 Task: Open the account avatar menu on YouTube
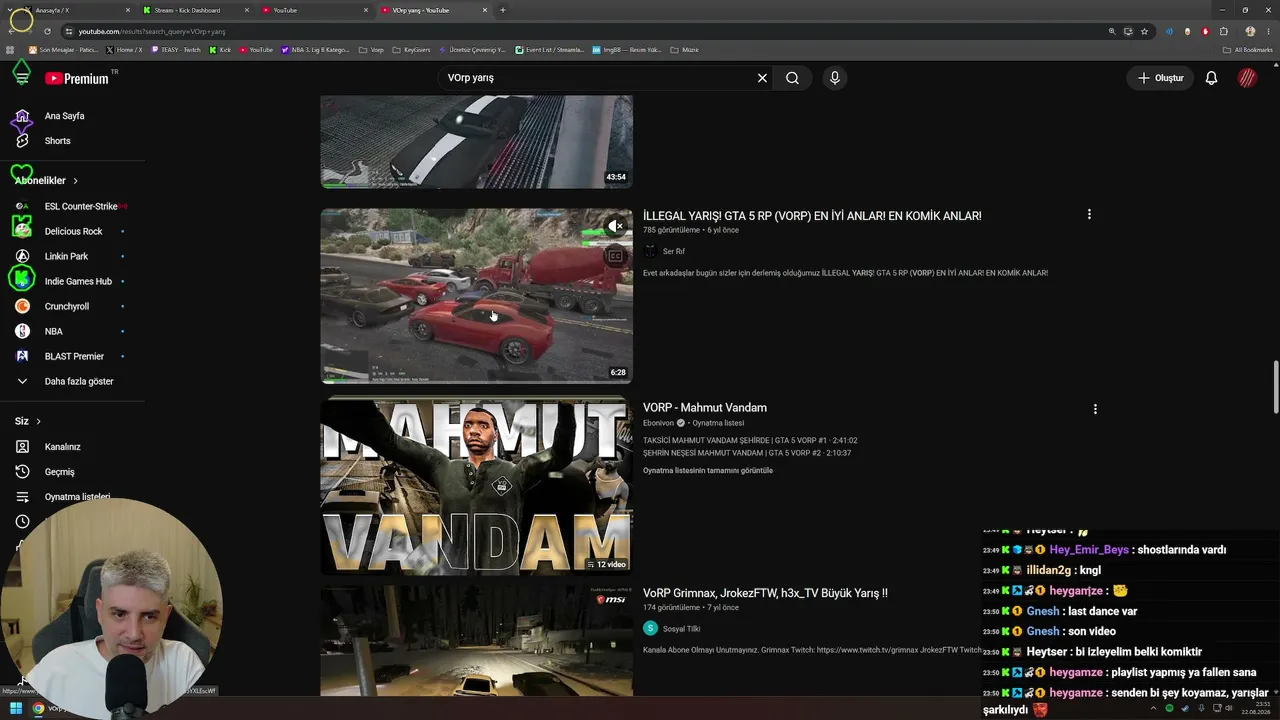pyautogui.click(x=1247, y=78)
